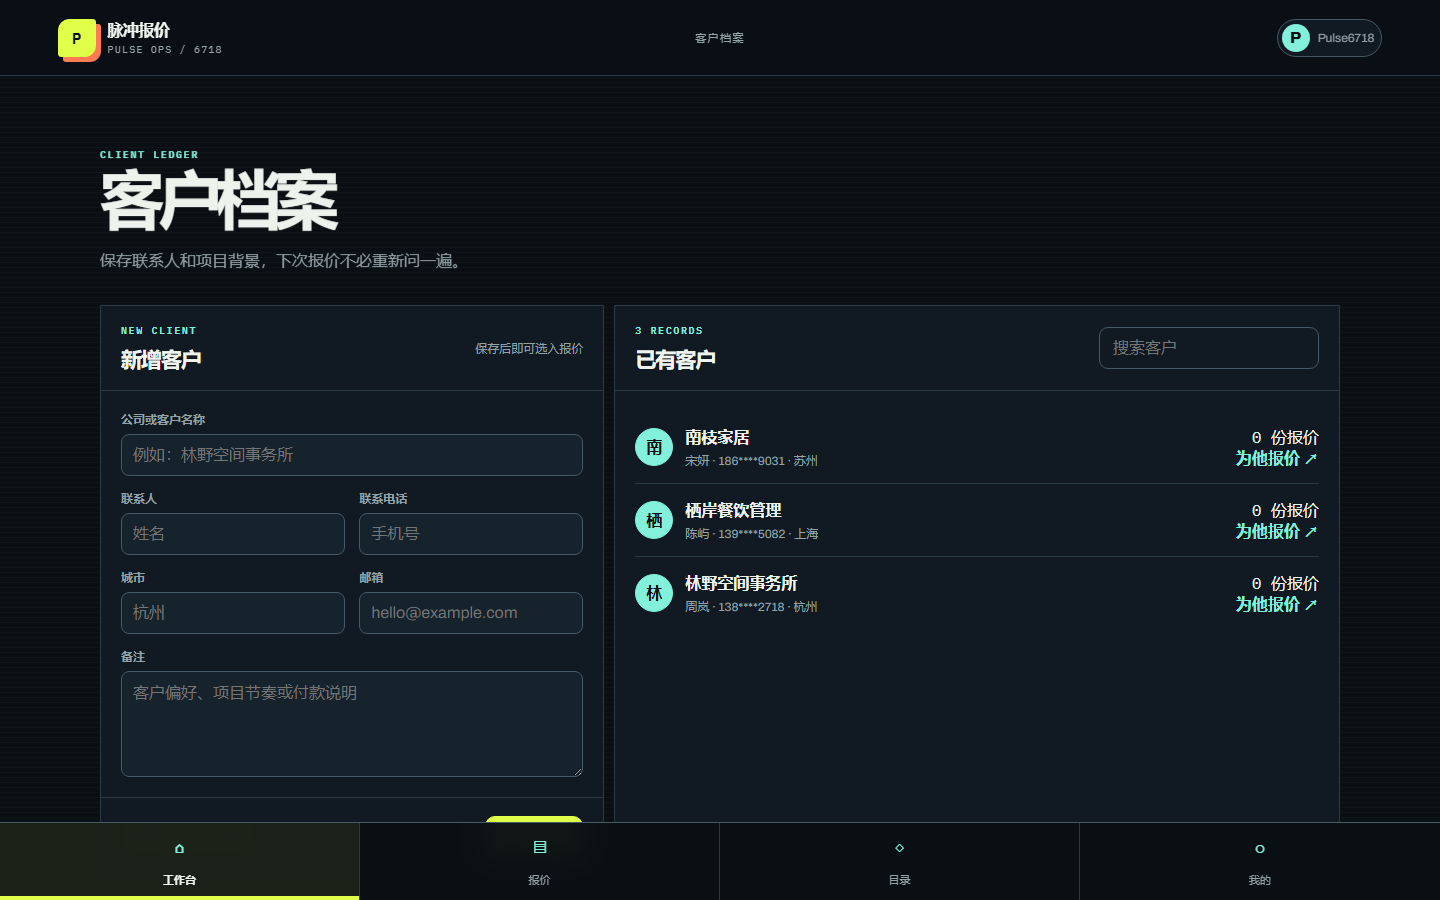
Task: Click the 联系人 name input
Action: point(233,534)
